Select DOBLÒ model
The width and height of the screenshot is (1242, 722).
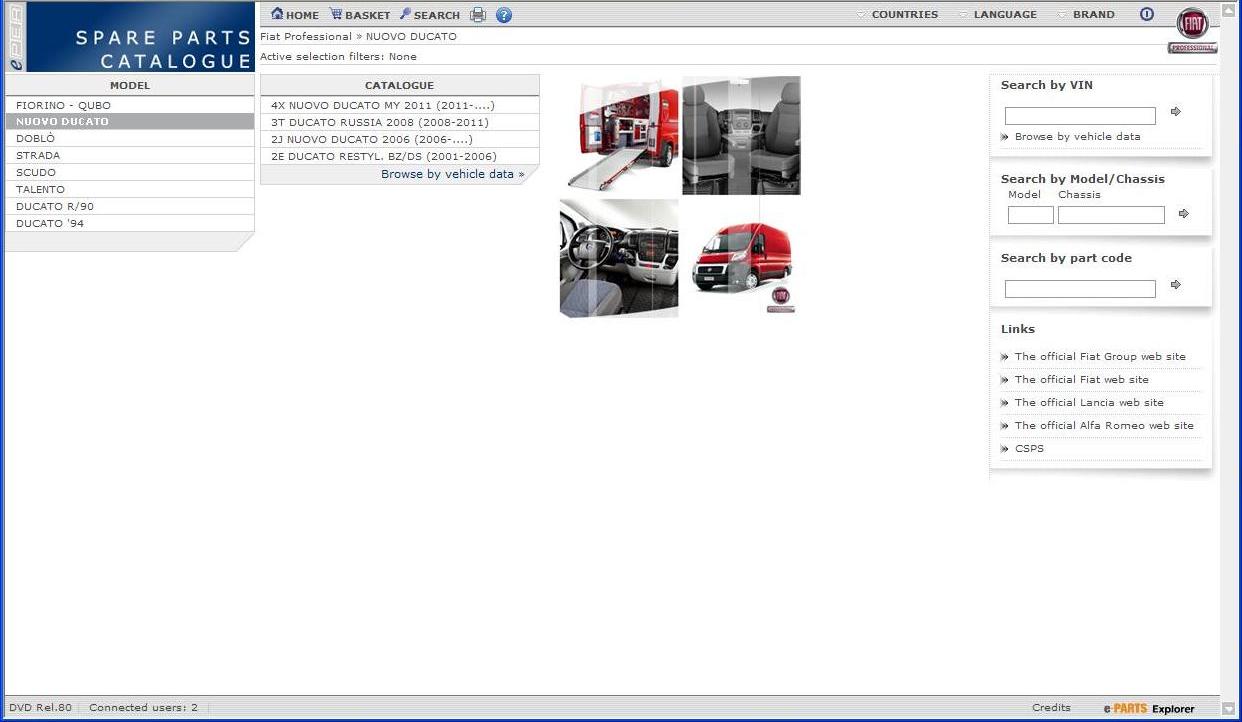pos(130,139)
